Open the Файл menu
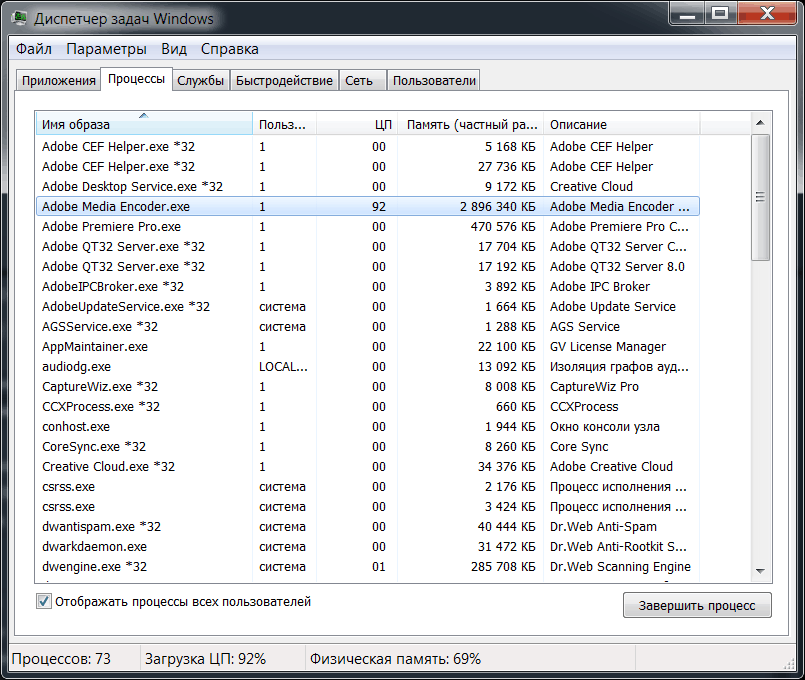 [34, 49]
